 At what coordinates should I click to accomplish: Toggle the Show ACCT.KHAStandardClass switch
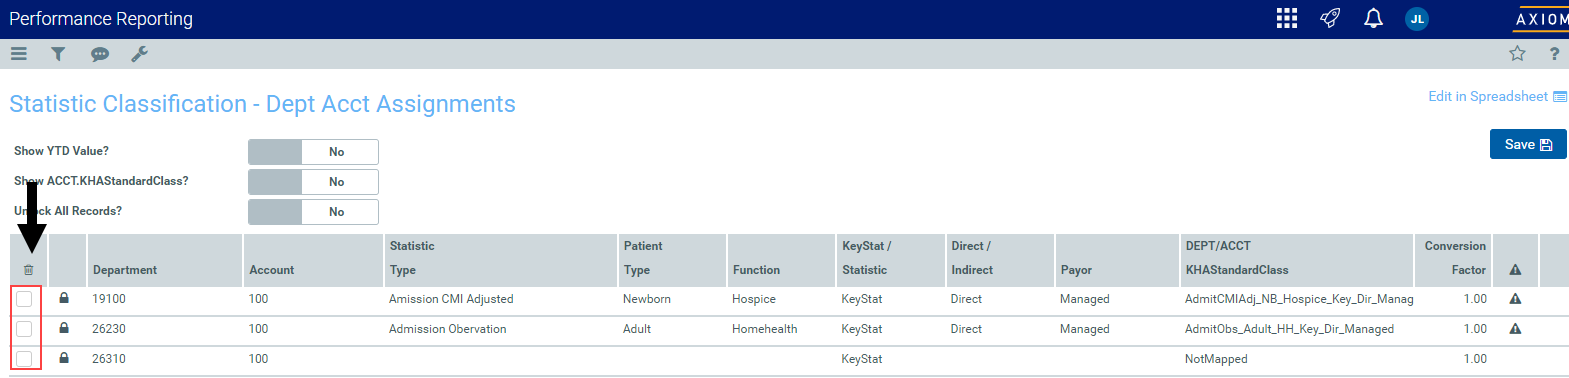[313, 182]
